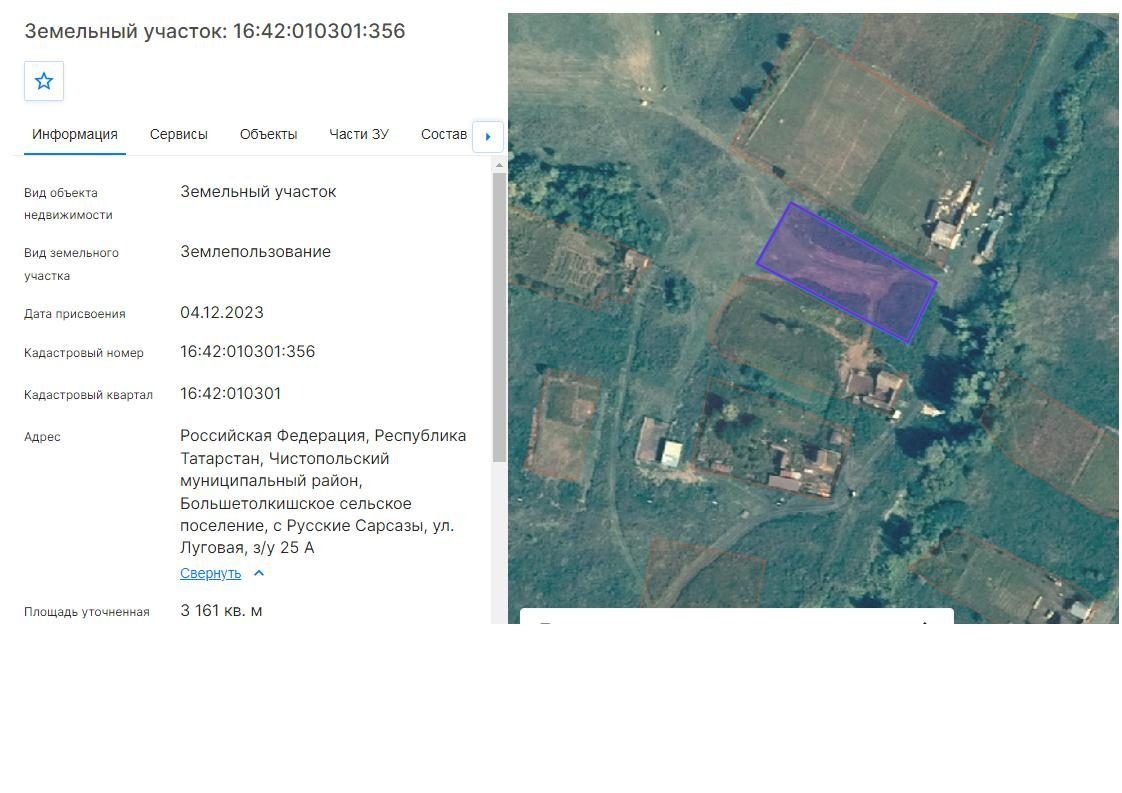Screen dimensions: 1122x793
Task: Select the value Землепользование
Action: (x=255, y=252)
